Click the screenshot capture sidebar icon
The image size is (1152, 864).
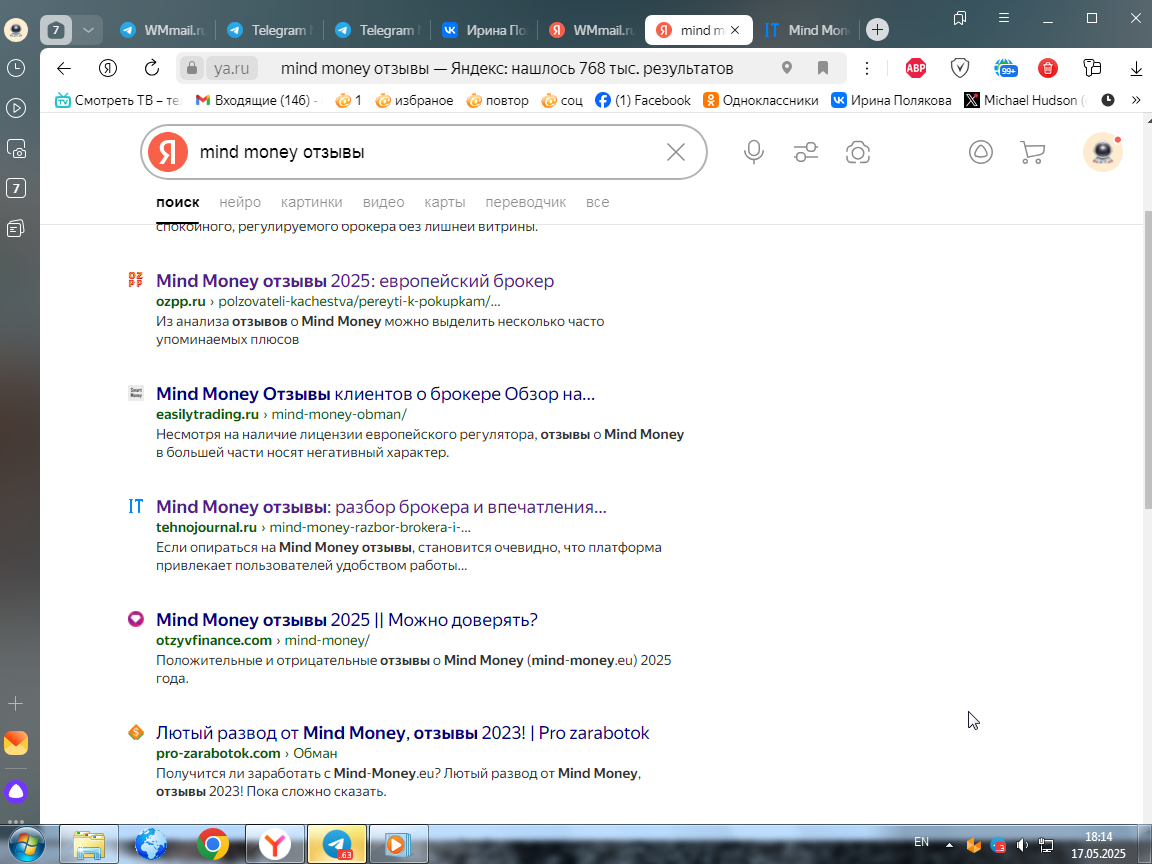pos(16,148)
